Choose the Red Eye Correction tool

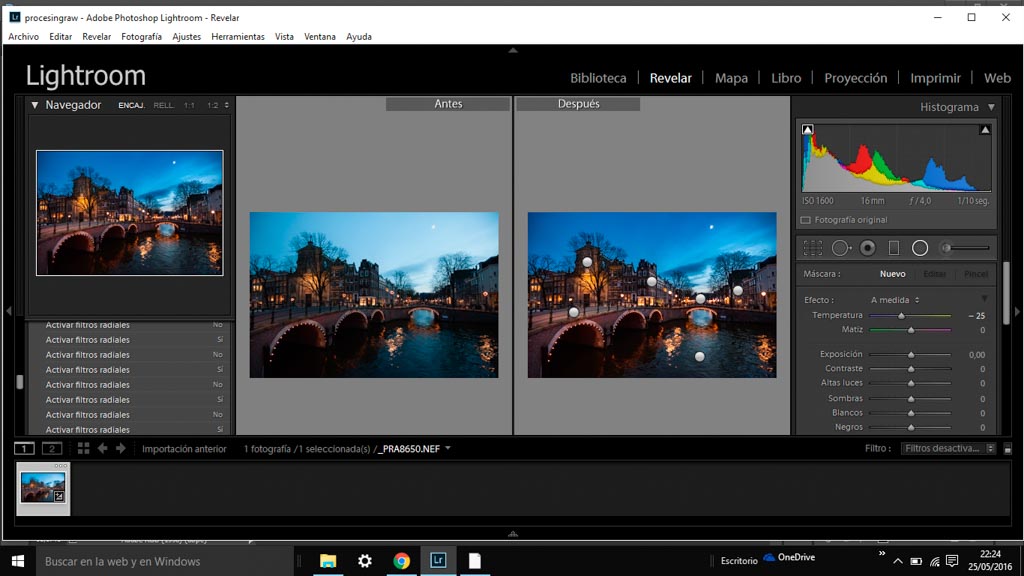coord(868,248)
